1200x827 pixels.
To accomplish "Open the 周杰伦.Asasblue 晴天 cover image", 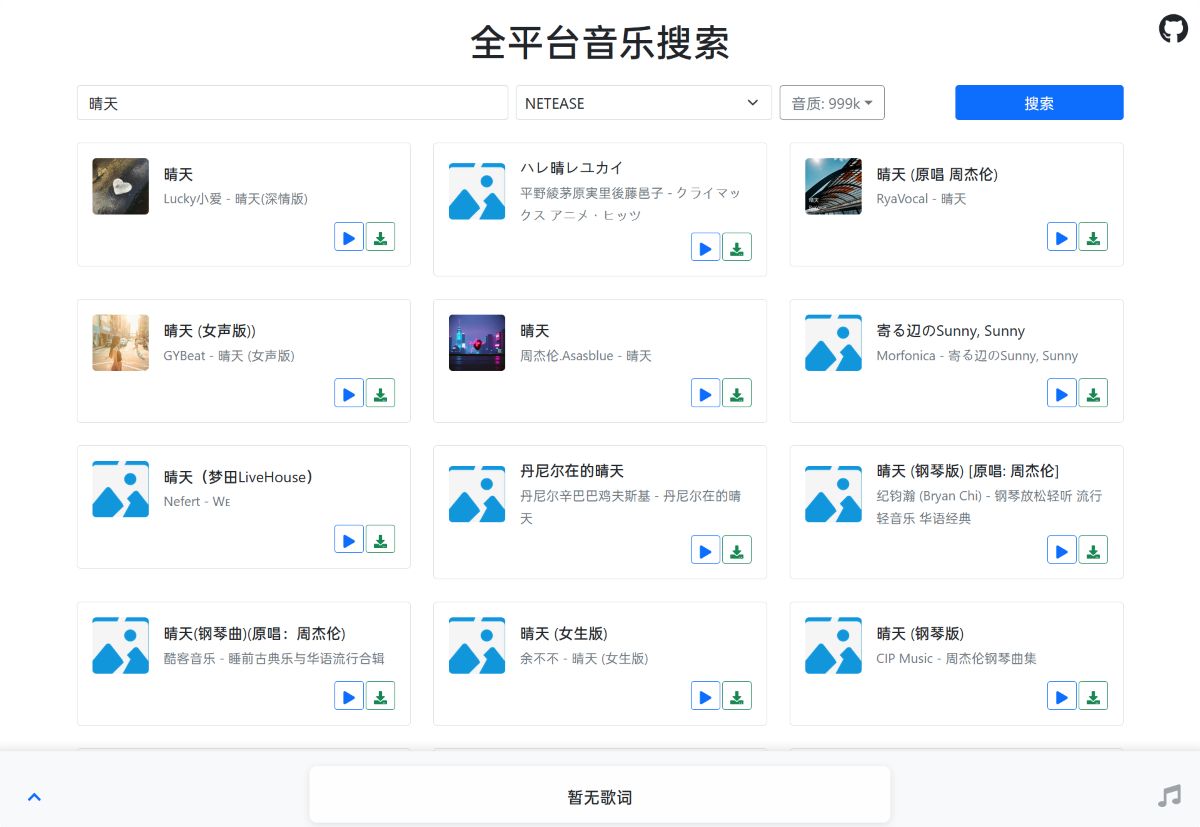I will coord(477,343).
